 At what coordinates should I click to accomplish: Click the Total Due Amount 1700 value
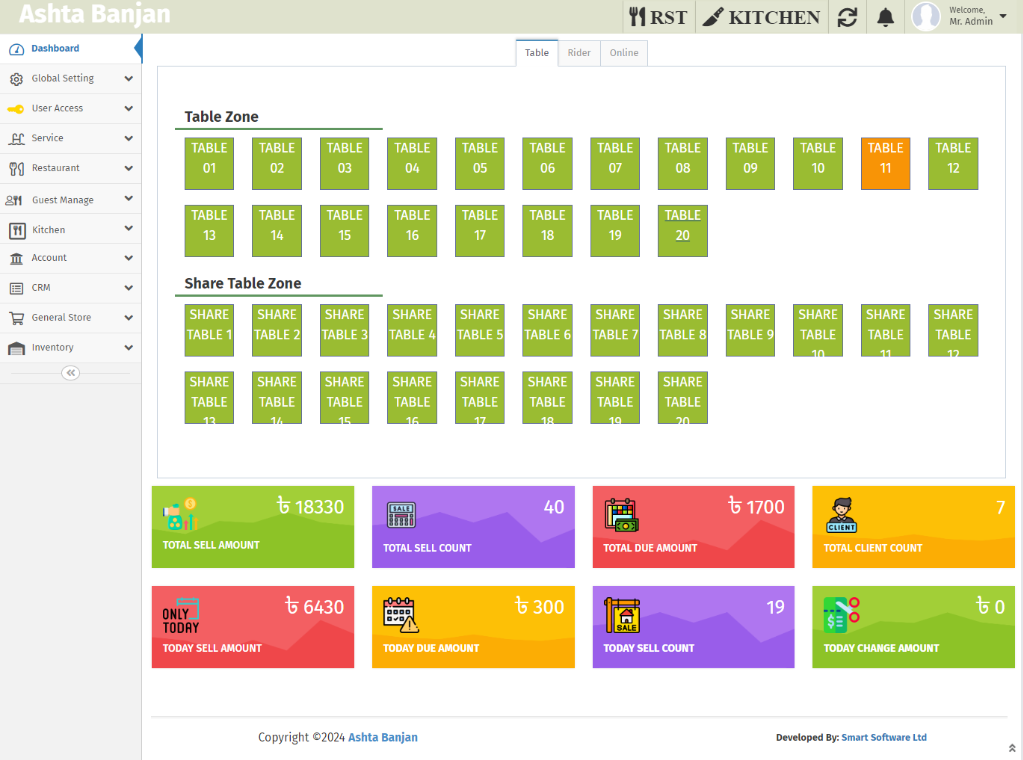tap(756, 507)
